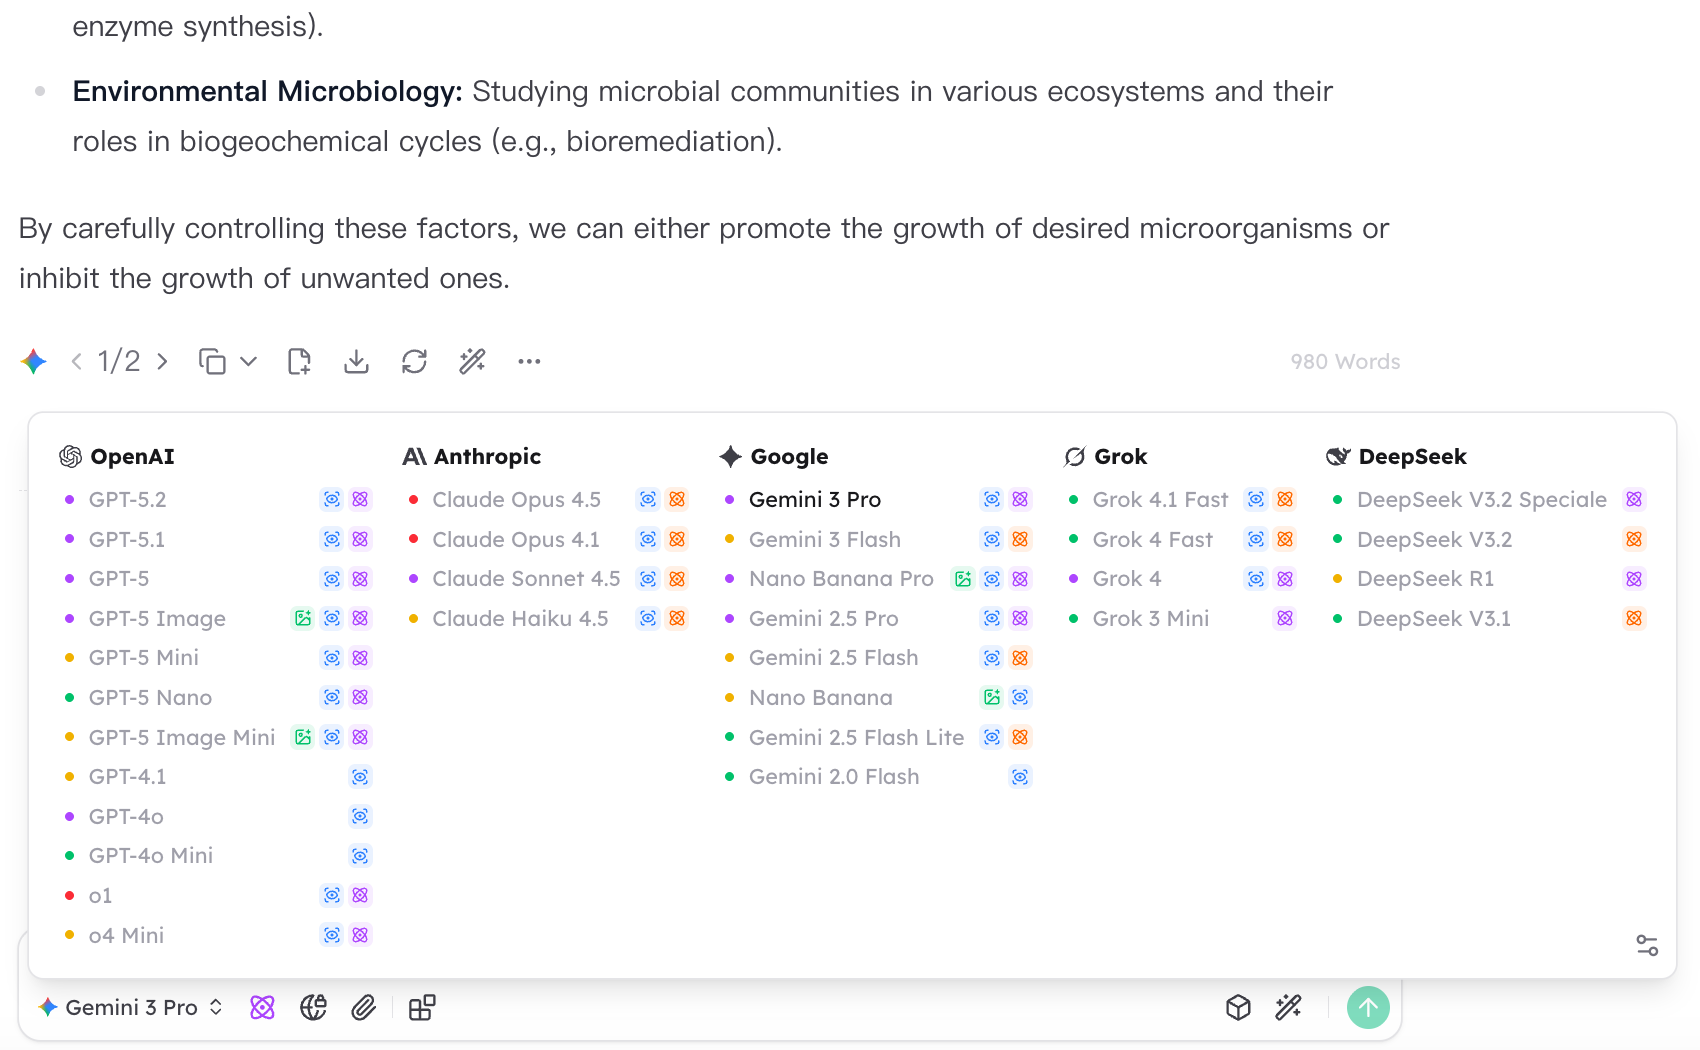Toggle the purple reasoning atom in input bar
1700x1050 pixels.
coord(262,1007)
